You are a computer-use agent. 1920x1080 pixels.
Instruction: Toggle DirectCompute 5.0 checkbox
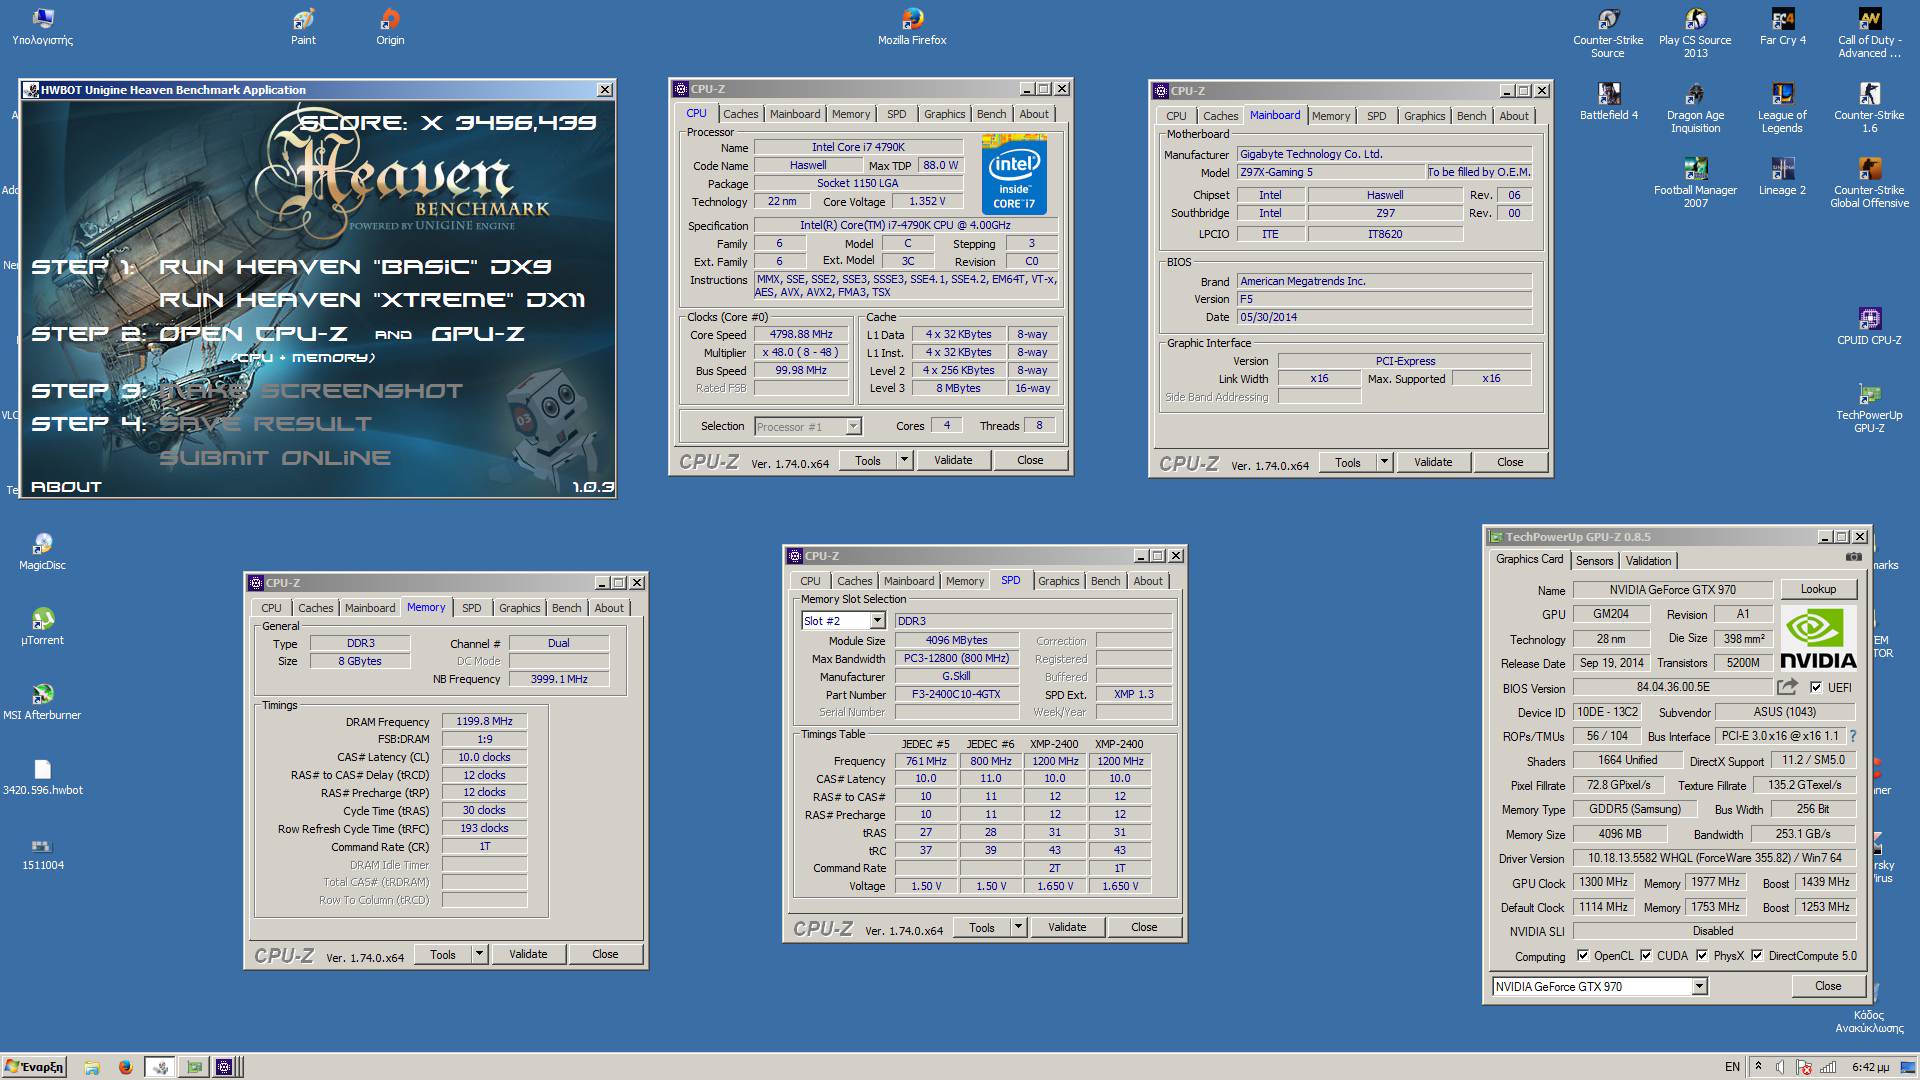coord(1756,955)
